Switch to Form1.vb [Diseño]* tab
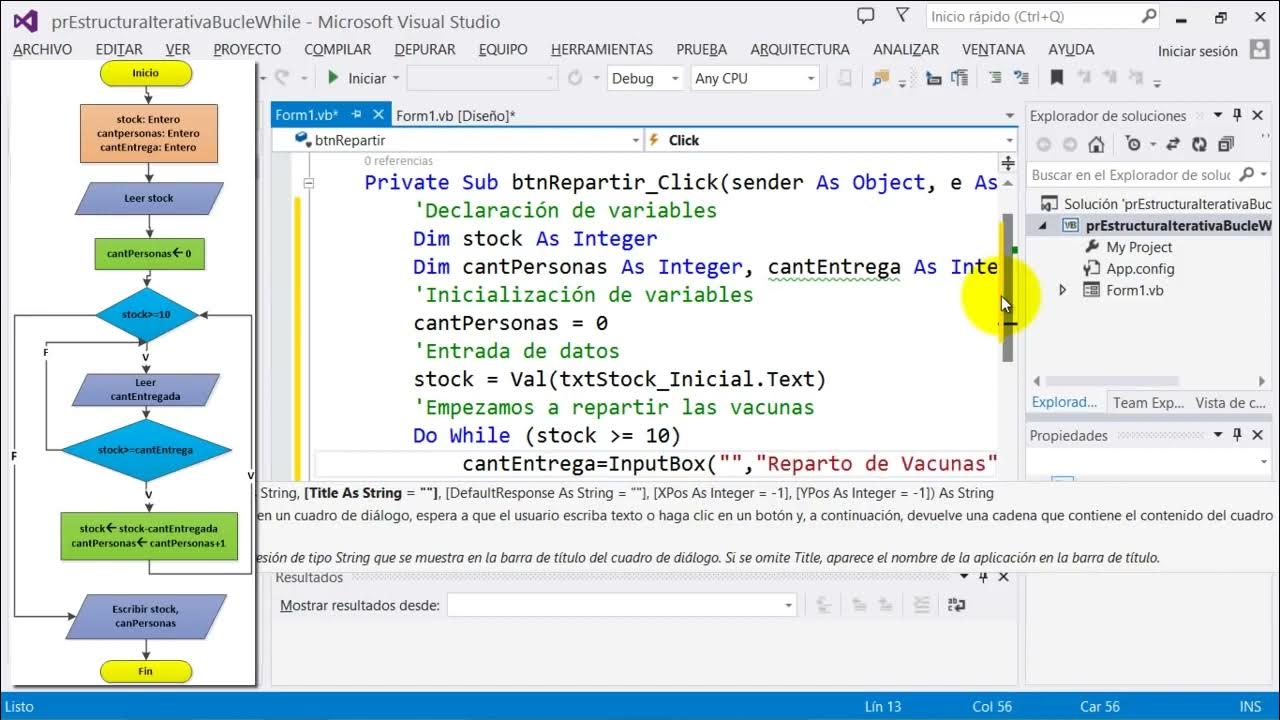This screenshot has height=720, width=1280. 456,115
